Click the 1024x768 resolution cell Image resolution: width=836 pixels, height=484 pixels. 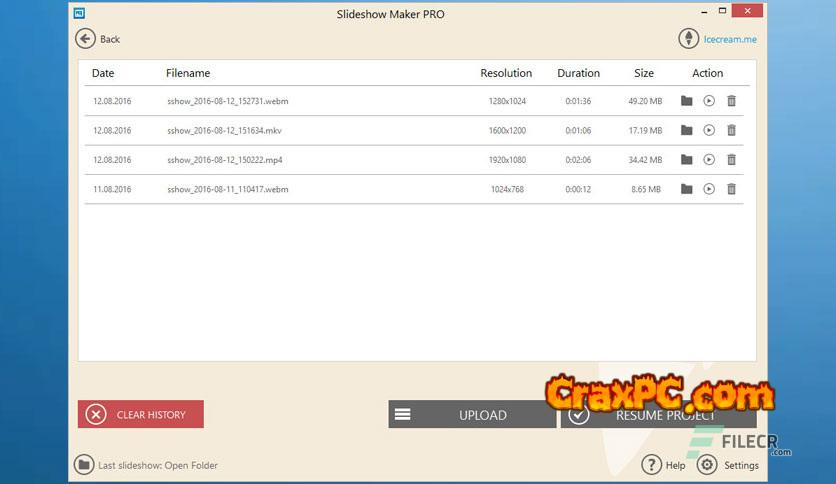click(507, 189)
